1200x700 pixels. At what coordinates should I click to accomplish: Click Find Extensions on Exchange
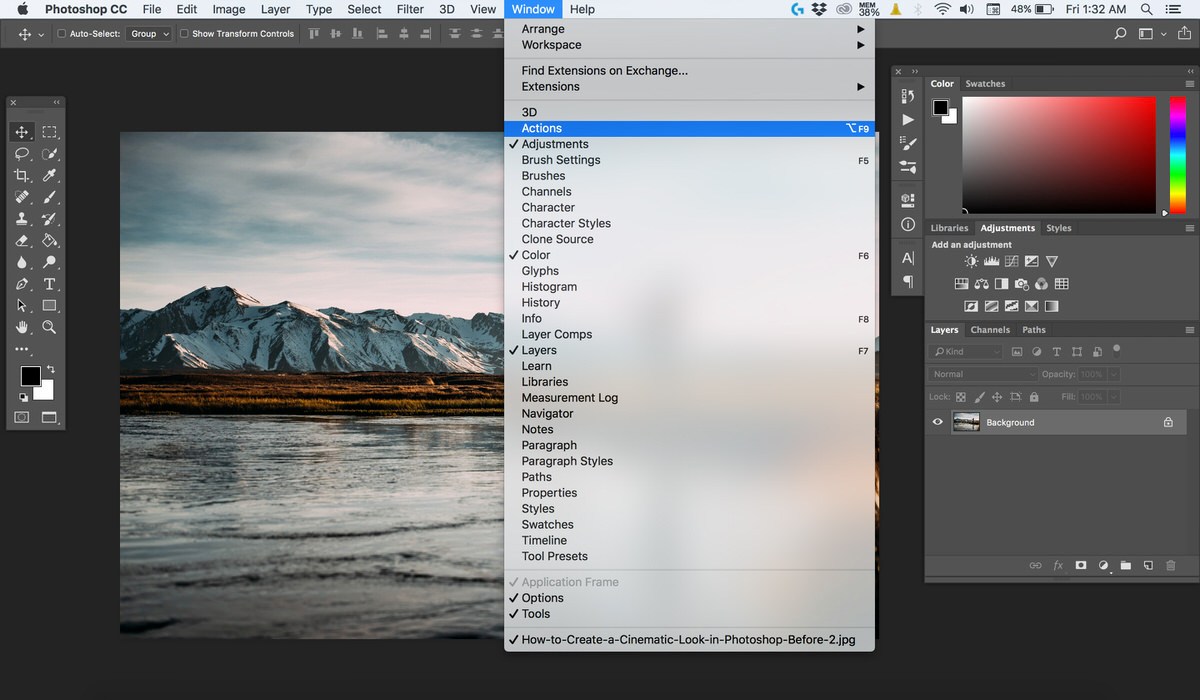(x=689, y=71)
